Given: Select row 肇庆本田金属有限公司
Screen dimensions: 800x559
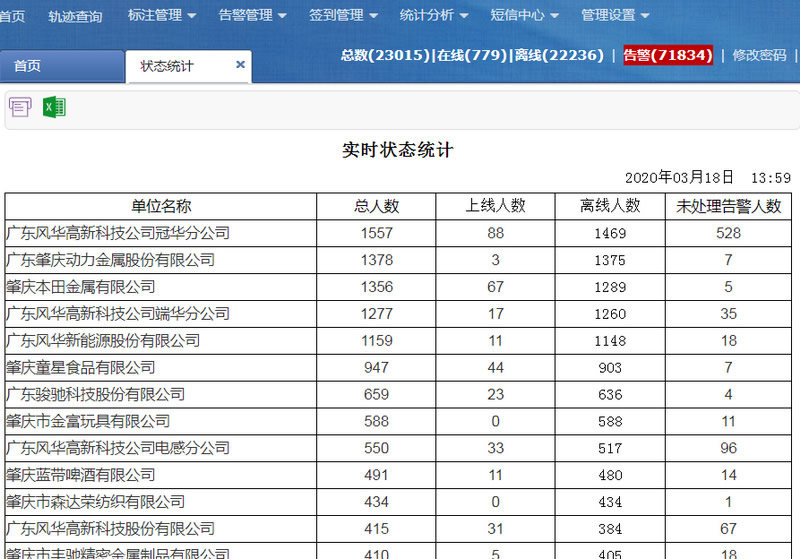Looking at the screenshot, I should [x=398, y=287].
